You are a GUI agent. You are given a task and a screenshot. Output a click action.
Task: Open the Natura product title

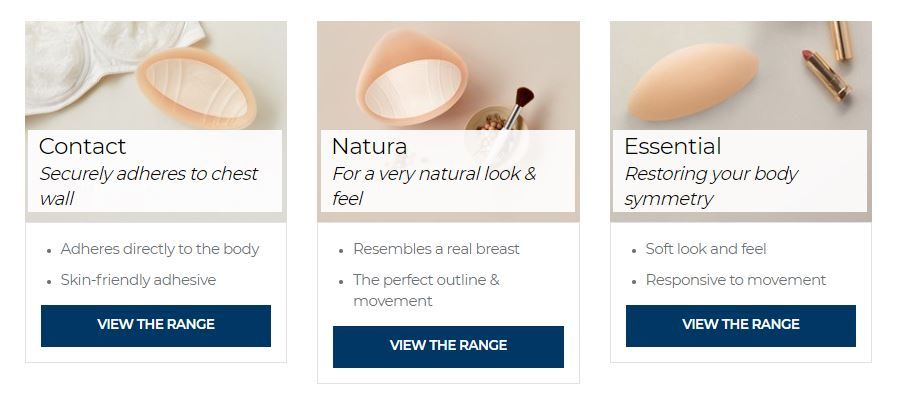369,146
